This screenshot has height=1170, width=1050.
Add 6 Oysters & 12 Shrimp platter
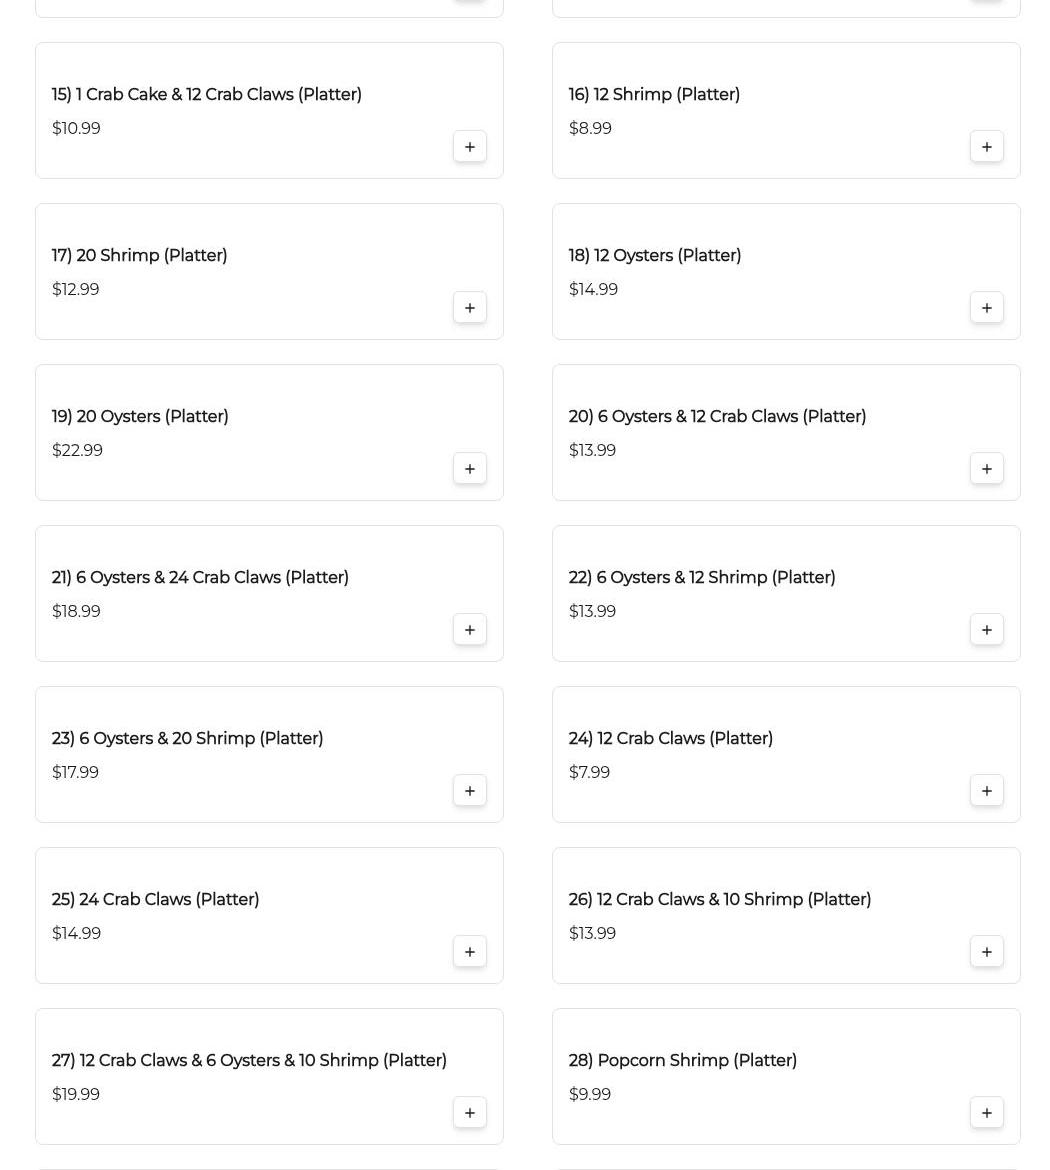tap(986, 630)
